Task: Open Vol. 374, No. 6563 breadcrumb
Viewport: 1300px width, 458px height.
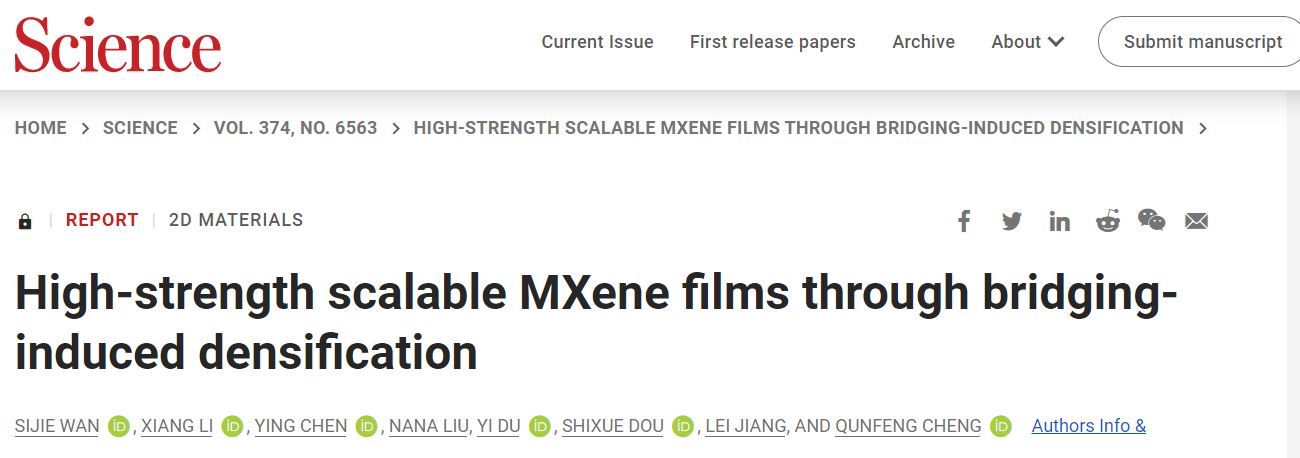Action: [295, 128]
